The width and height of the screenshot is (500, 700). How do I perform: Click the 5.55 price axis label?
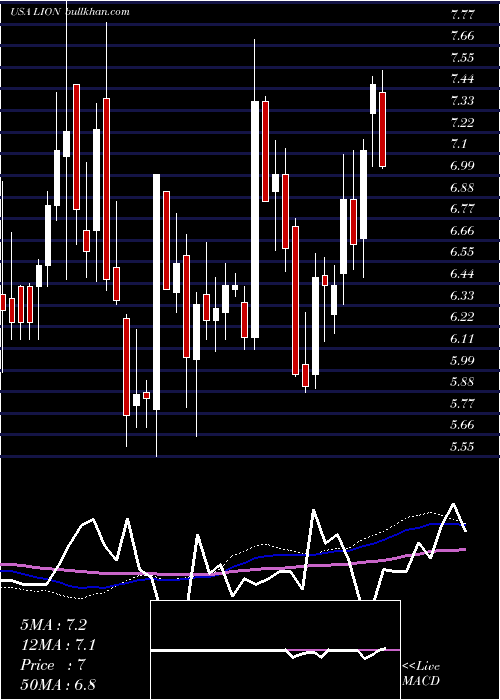462,447
